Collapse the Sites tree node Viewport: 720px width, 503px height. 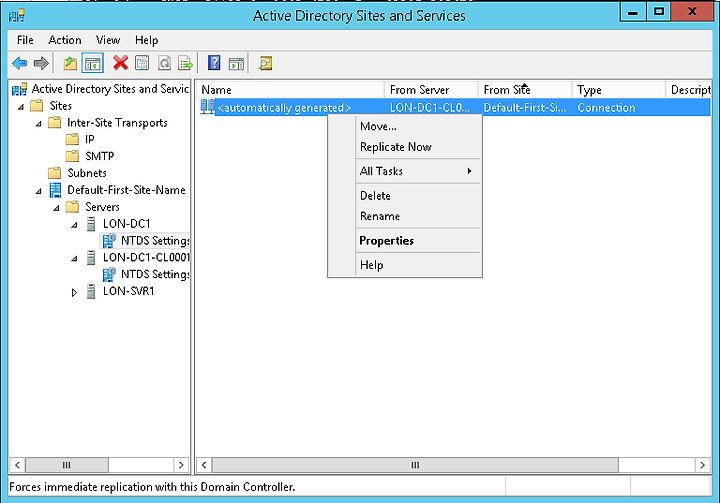[21, 107]
